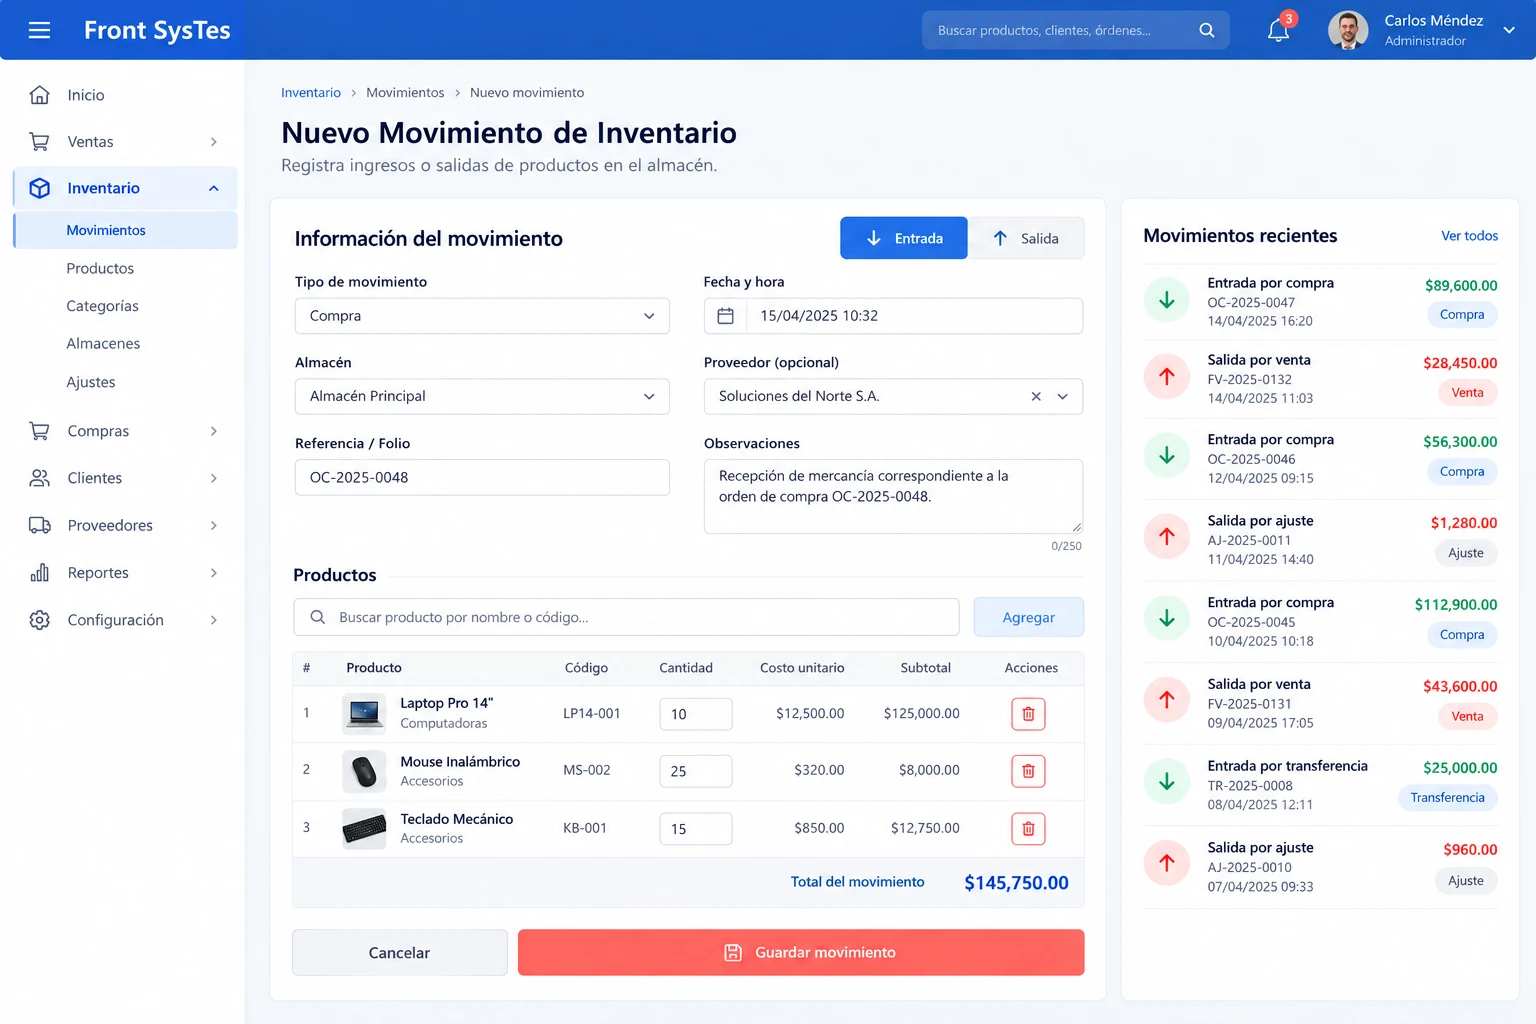Open Categorías submenu item
The width and height of the screenshot is (1536, 1024).
(x=102, y=306)
